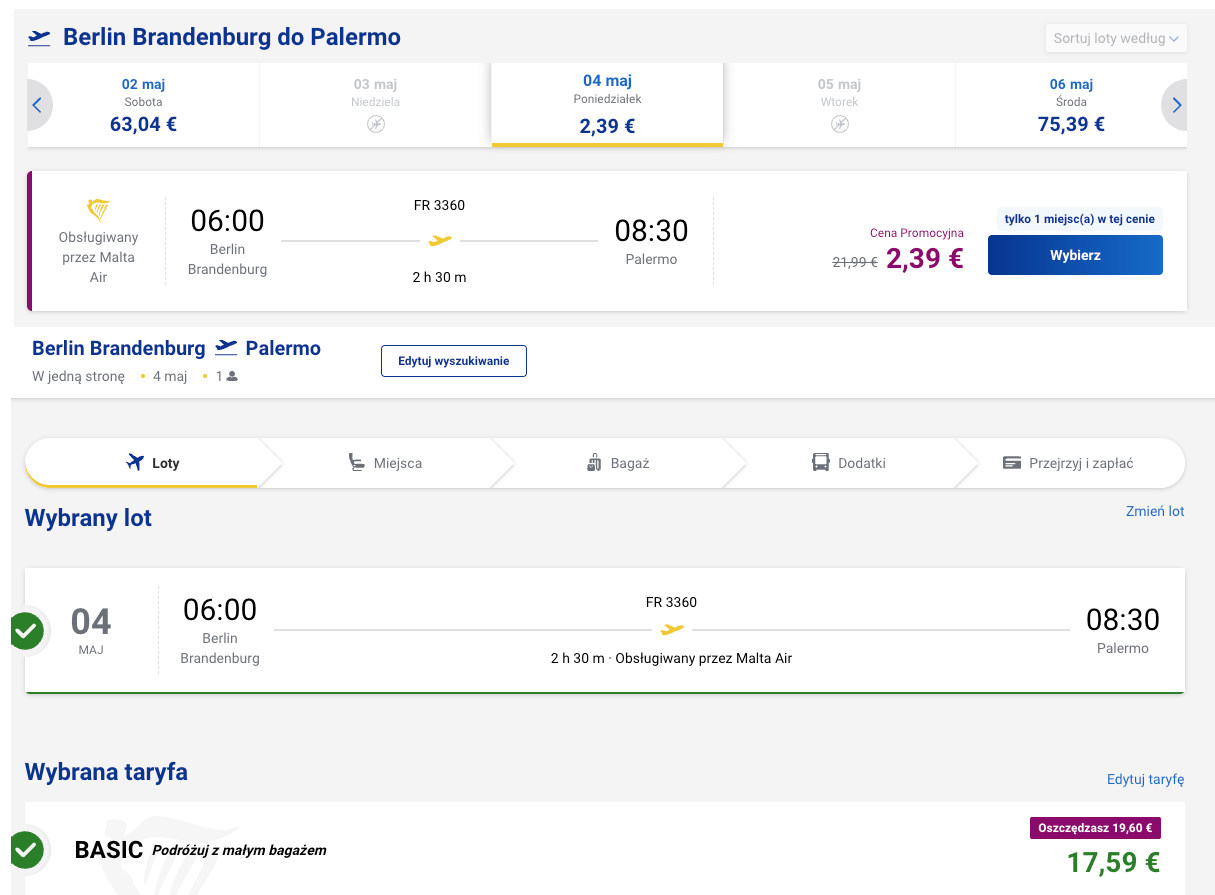This screenshot has width=1215, height=895.
Task: Click the Edytuj wyszukiwanie button
Action: [x=454, y=361]
